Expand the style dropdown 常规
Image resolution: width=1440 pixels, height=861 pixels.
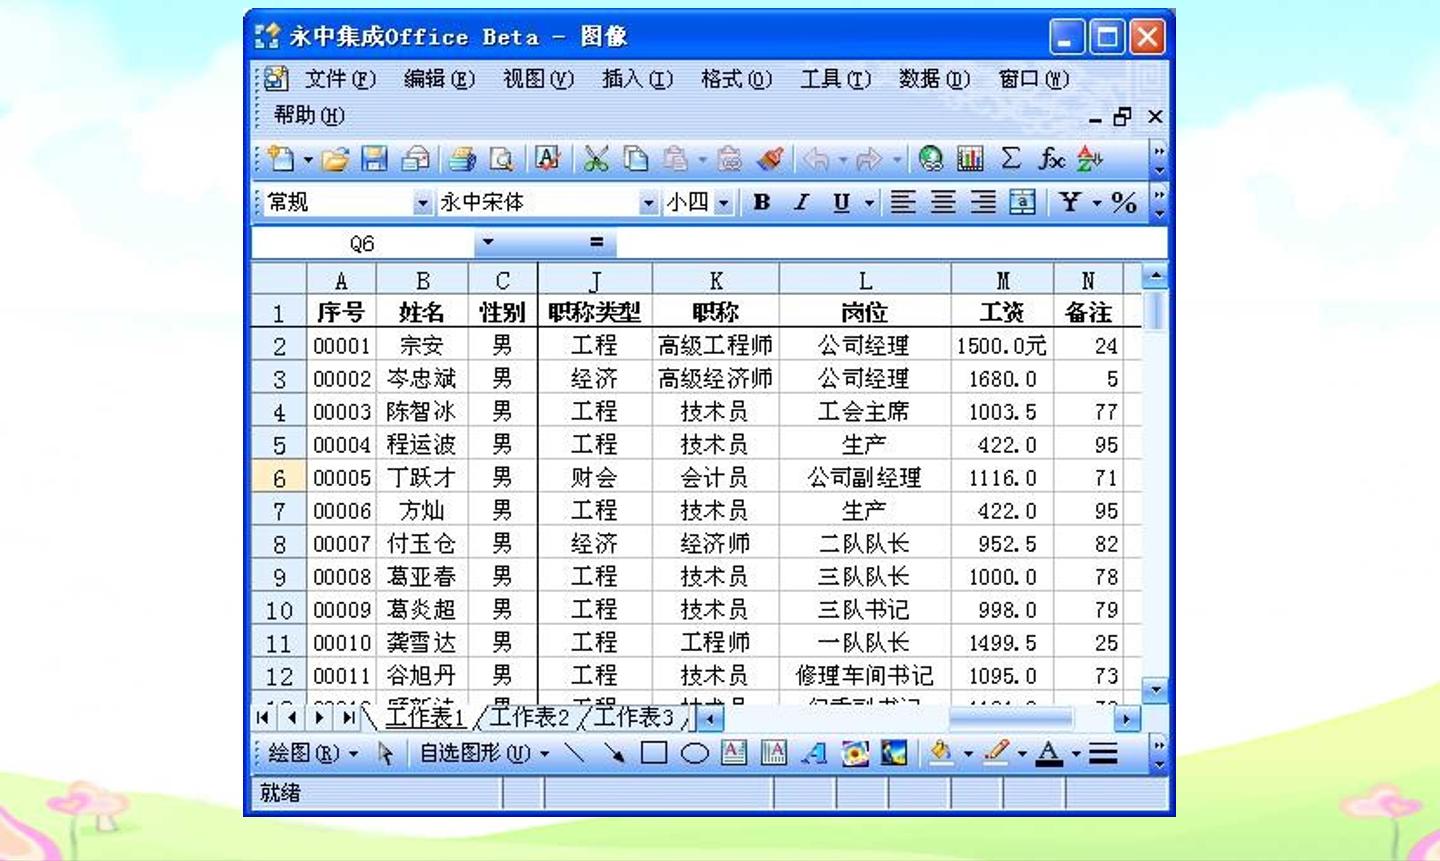point(422,203)
